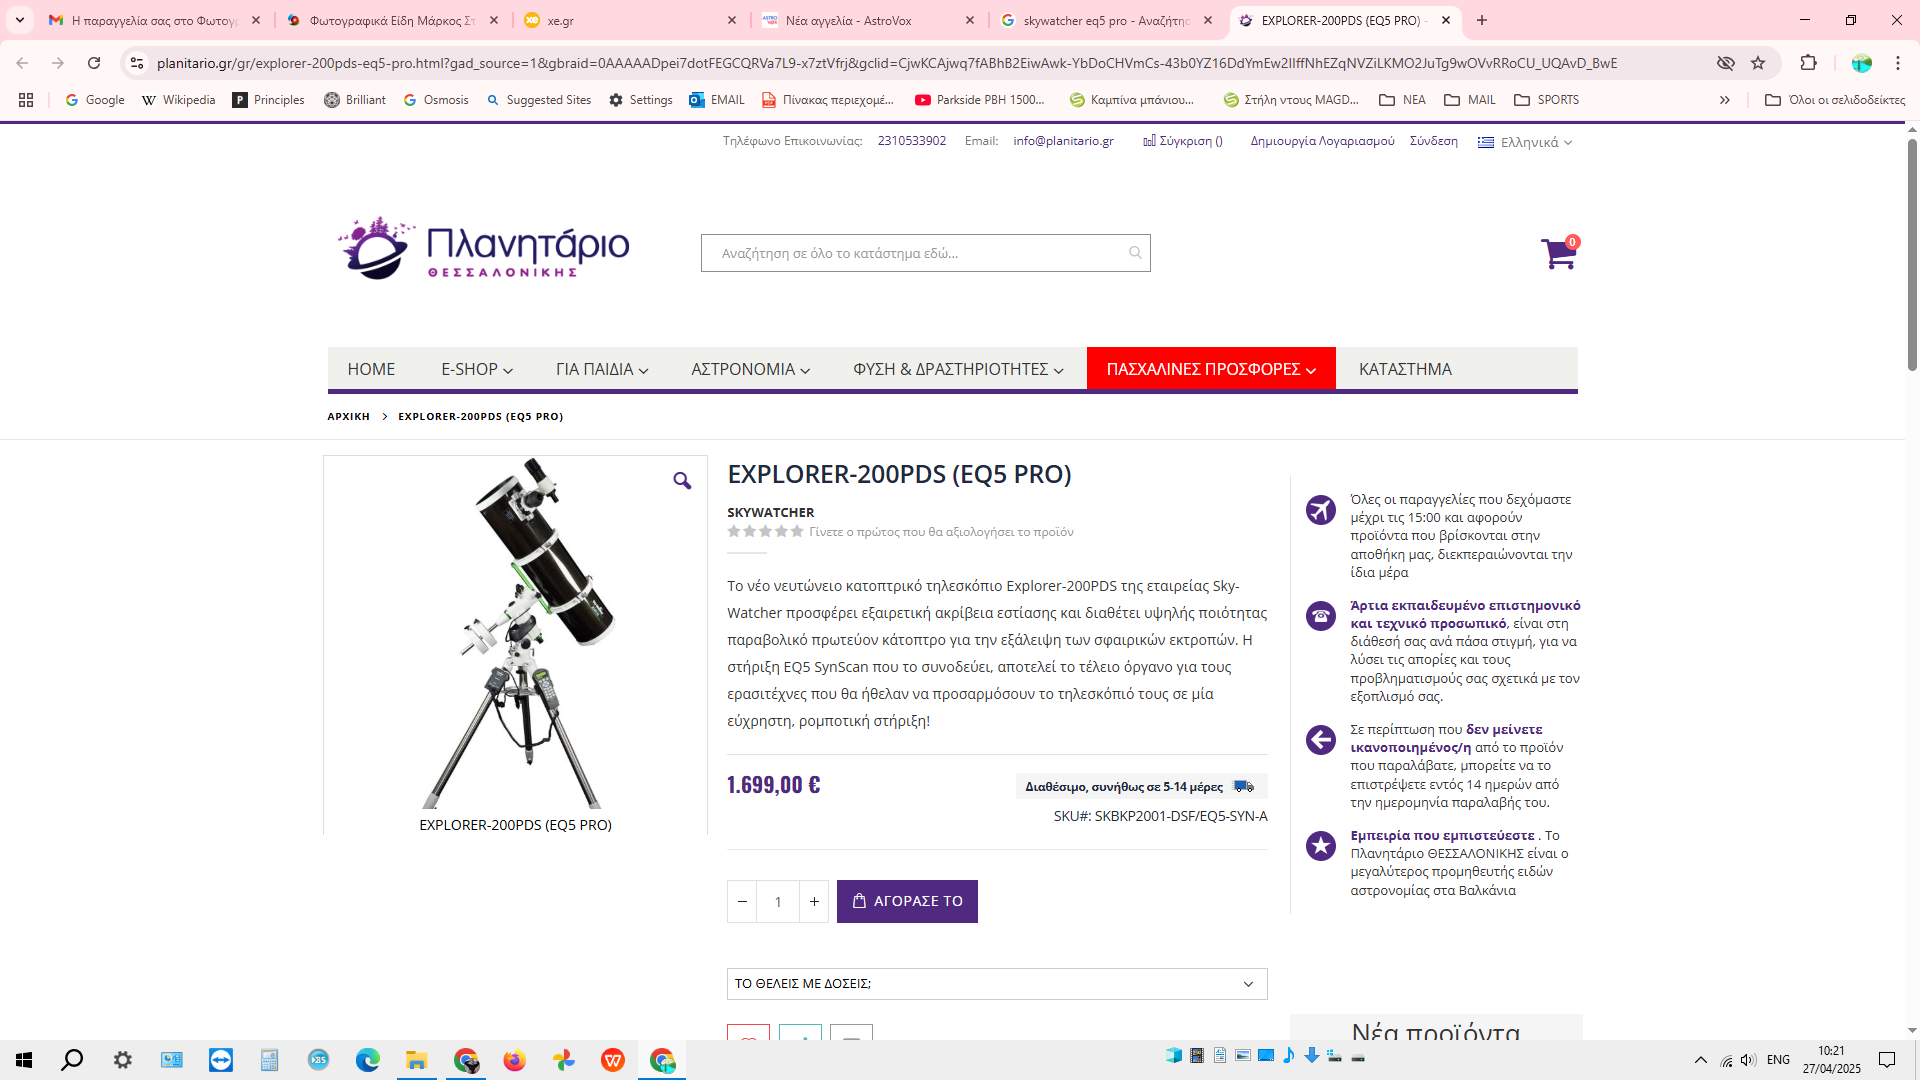The height and width of the screenshot is (1080, 1920).
Task: Click the ΑΓΟΡΑΣΕ ΤΟ buy button
Action: [907, 902]
